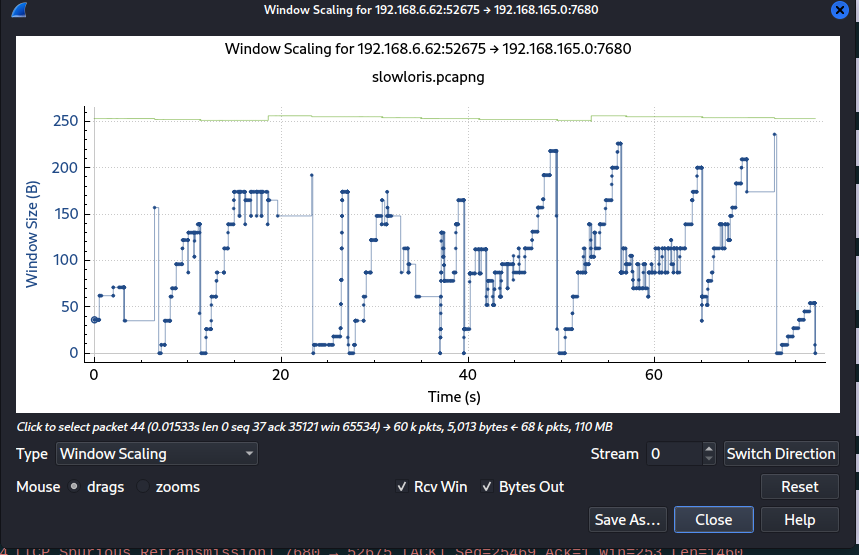
Task: Open the Type dropdown showing Window Scaling
Action: tap(157, 454)
